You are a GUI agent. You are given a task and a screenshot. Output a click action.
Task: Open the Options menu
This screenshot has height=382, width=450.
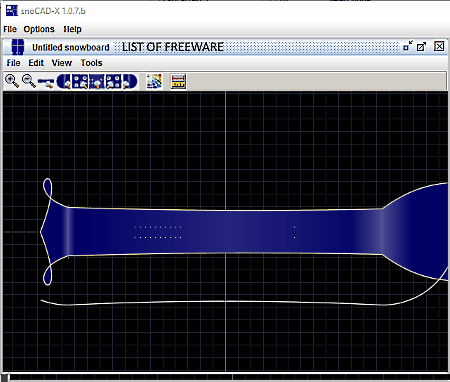[x=39, y=29]
